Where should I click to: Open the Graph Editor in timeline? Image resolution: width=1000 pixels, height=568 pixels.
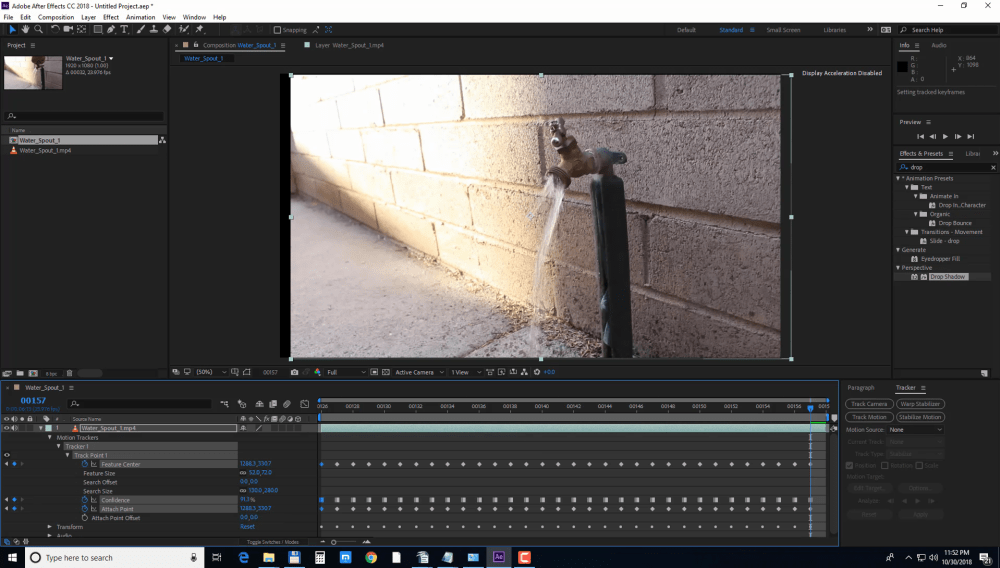(x=305, y=404)
